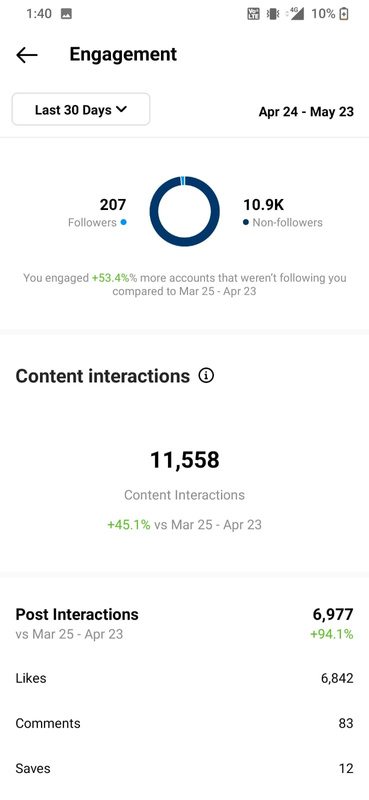Tap the followers donut chart
The width and height of the screenshot is (369, 800).
(x=185, y=211)
